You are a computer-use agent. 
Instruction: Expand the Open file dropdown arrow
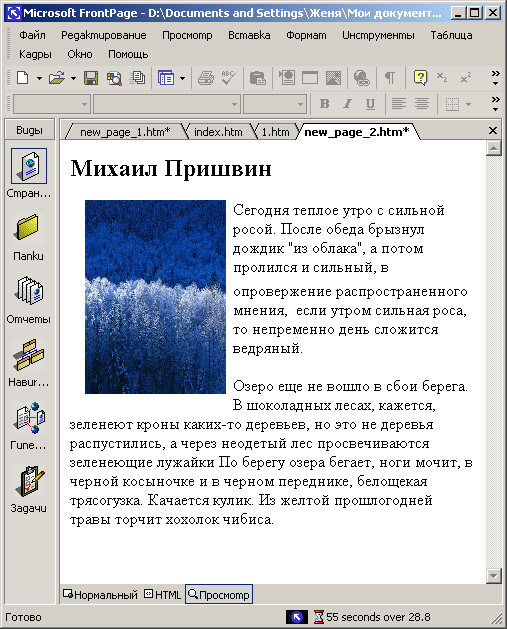73,78
